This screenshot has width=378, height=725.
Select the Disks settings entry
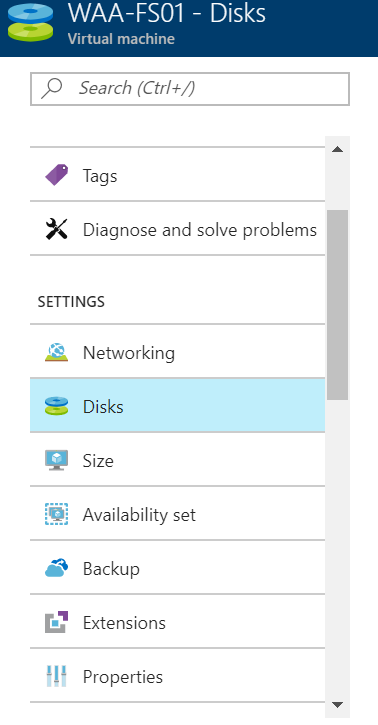(x=177, y=406)
